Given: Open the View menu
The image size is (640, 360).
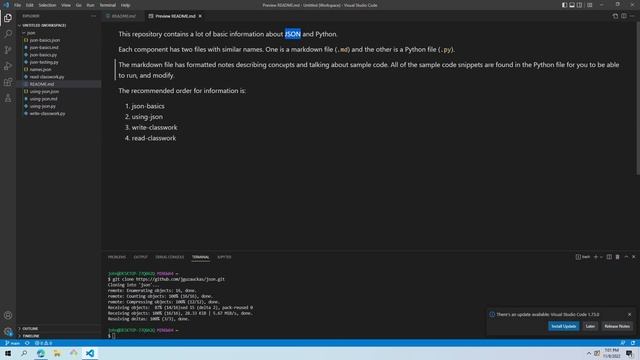Looking at the screenshot, I should [66, 5].
